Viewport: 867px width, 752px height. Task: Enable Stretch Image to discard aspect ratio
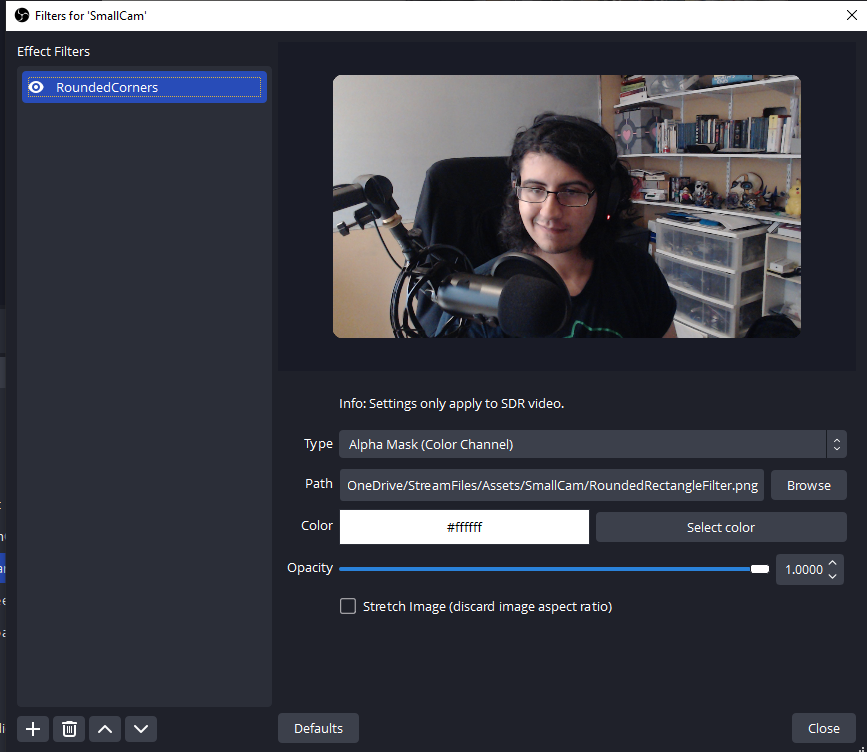click(x=347, y=605)
